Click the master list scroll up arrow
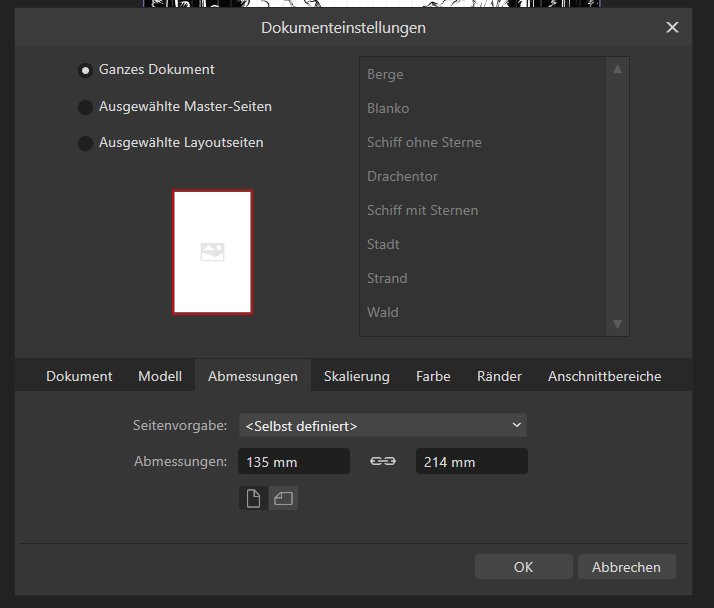714x608 pixels. click(617, 69)
